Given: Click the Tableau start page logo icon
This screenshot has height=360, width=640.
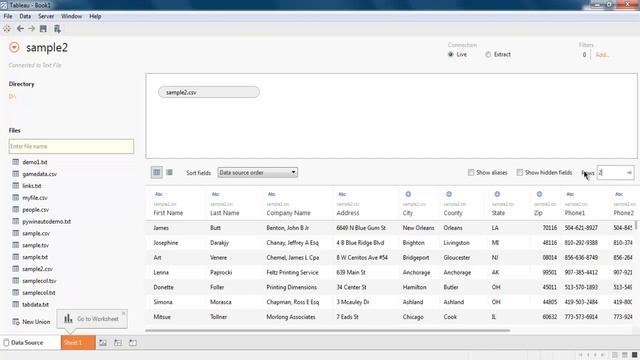Looking at the screenshot, I should click(x=7, y=29).
